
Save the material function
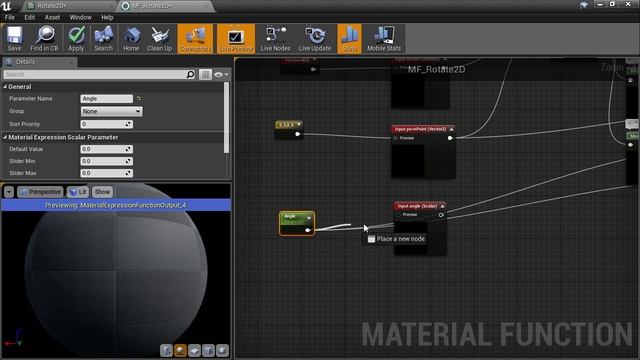point(14,38)
